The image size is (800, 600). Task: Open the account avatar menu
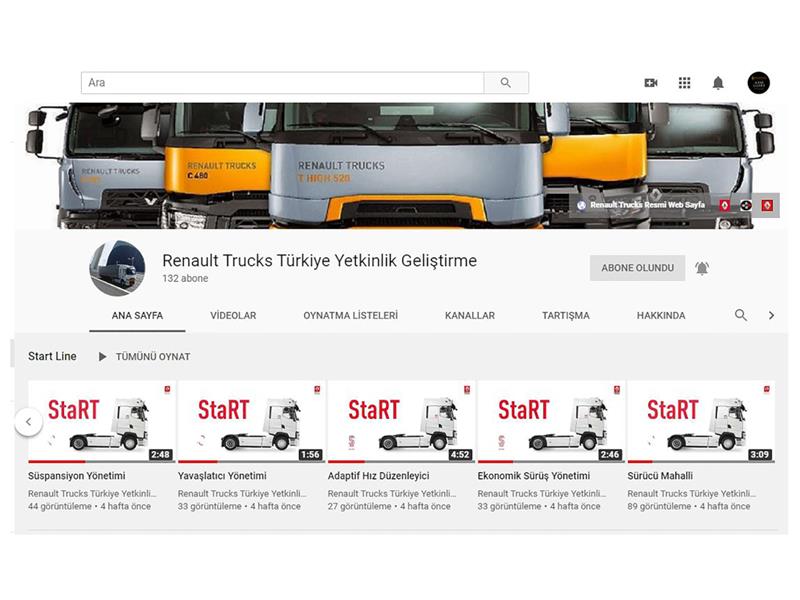758,83
